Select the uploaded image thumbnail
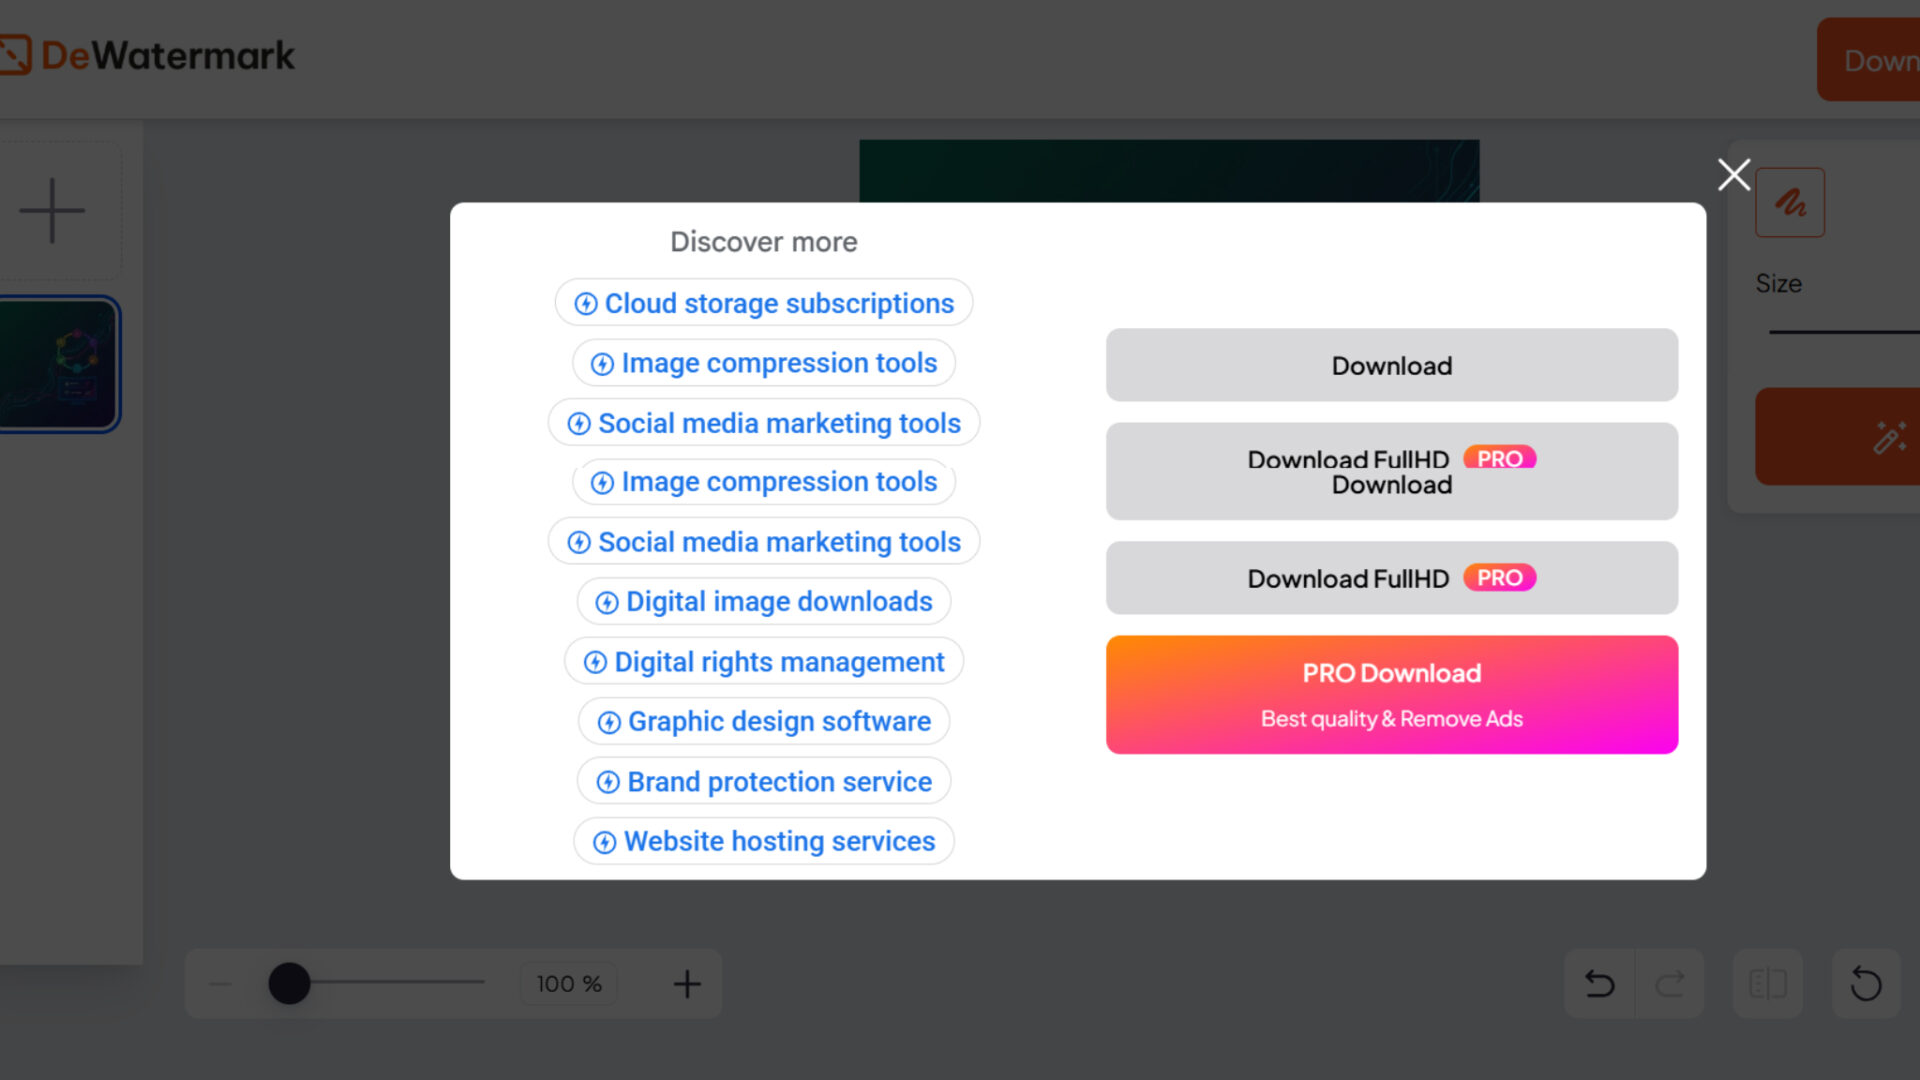Image resolution: width=1920 pixels, height=1080 pixels. click(59, 365)
